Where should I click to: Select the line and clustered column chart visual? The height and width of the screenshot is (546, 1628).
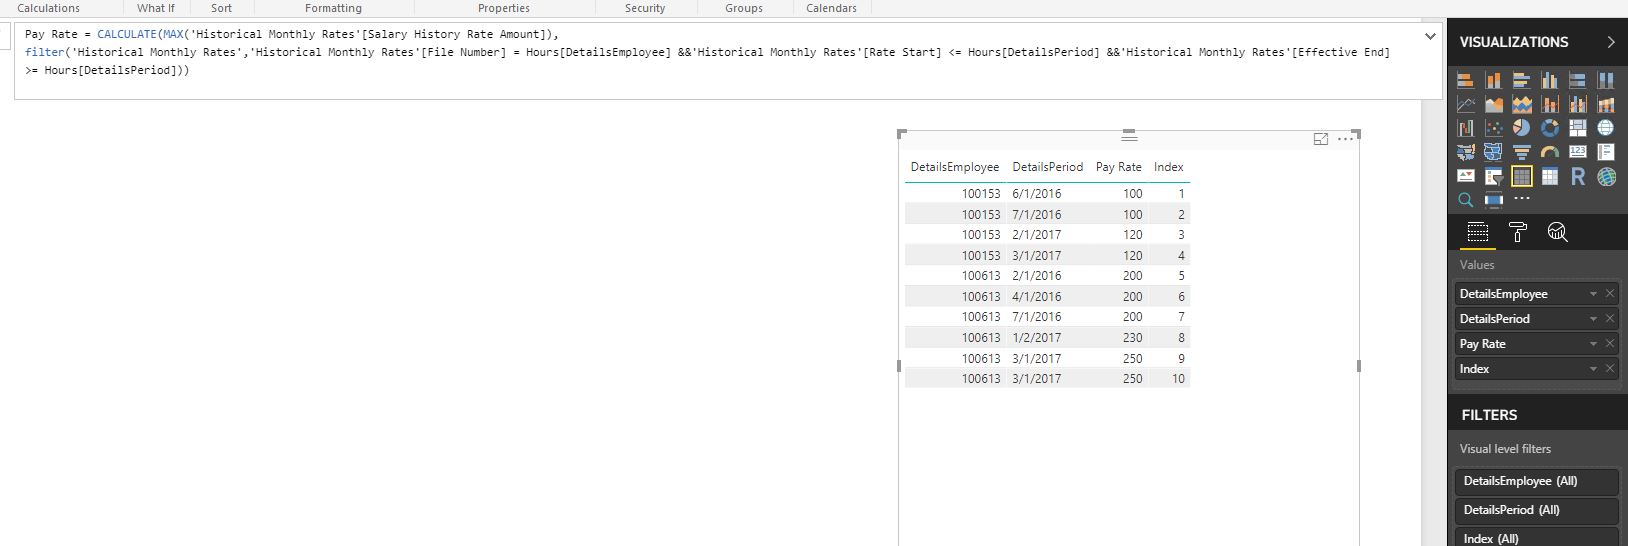[x=1578, y=104]
